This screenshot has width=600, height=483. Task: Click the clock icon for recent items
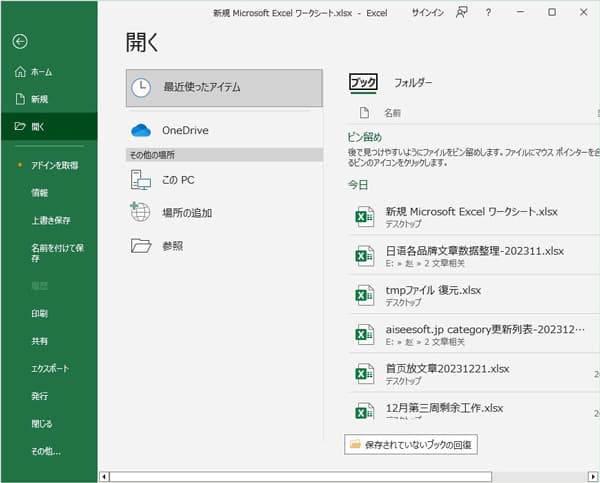141,88
